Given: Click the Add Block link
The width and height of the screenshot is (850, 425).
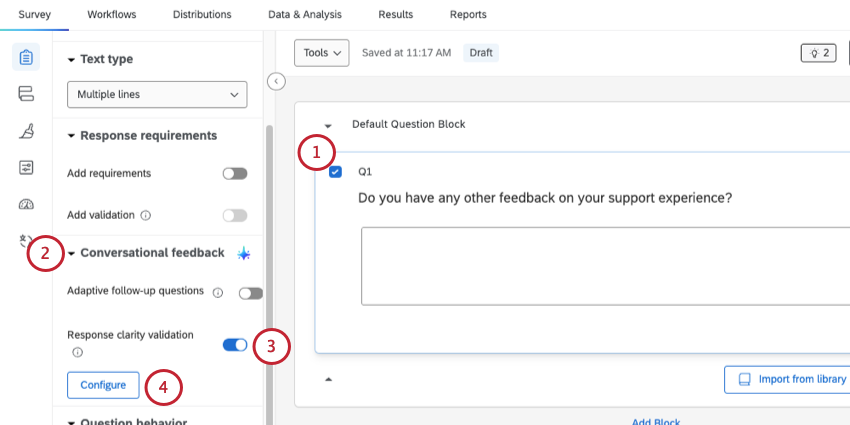Looking at the screenshot, I should click(656, 421).
